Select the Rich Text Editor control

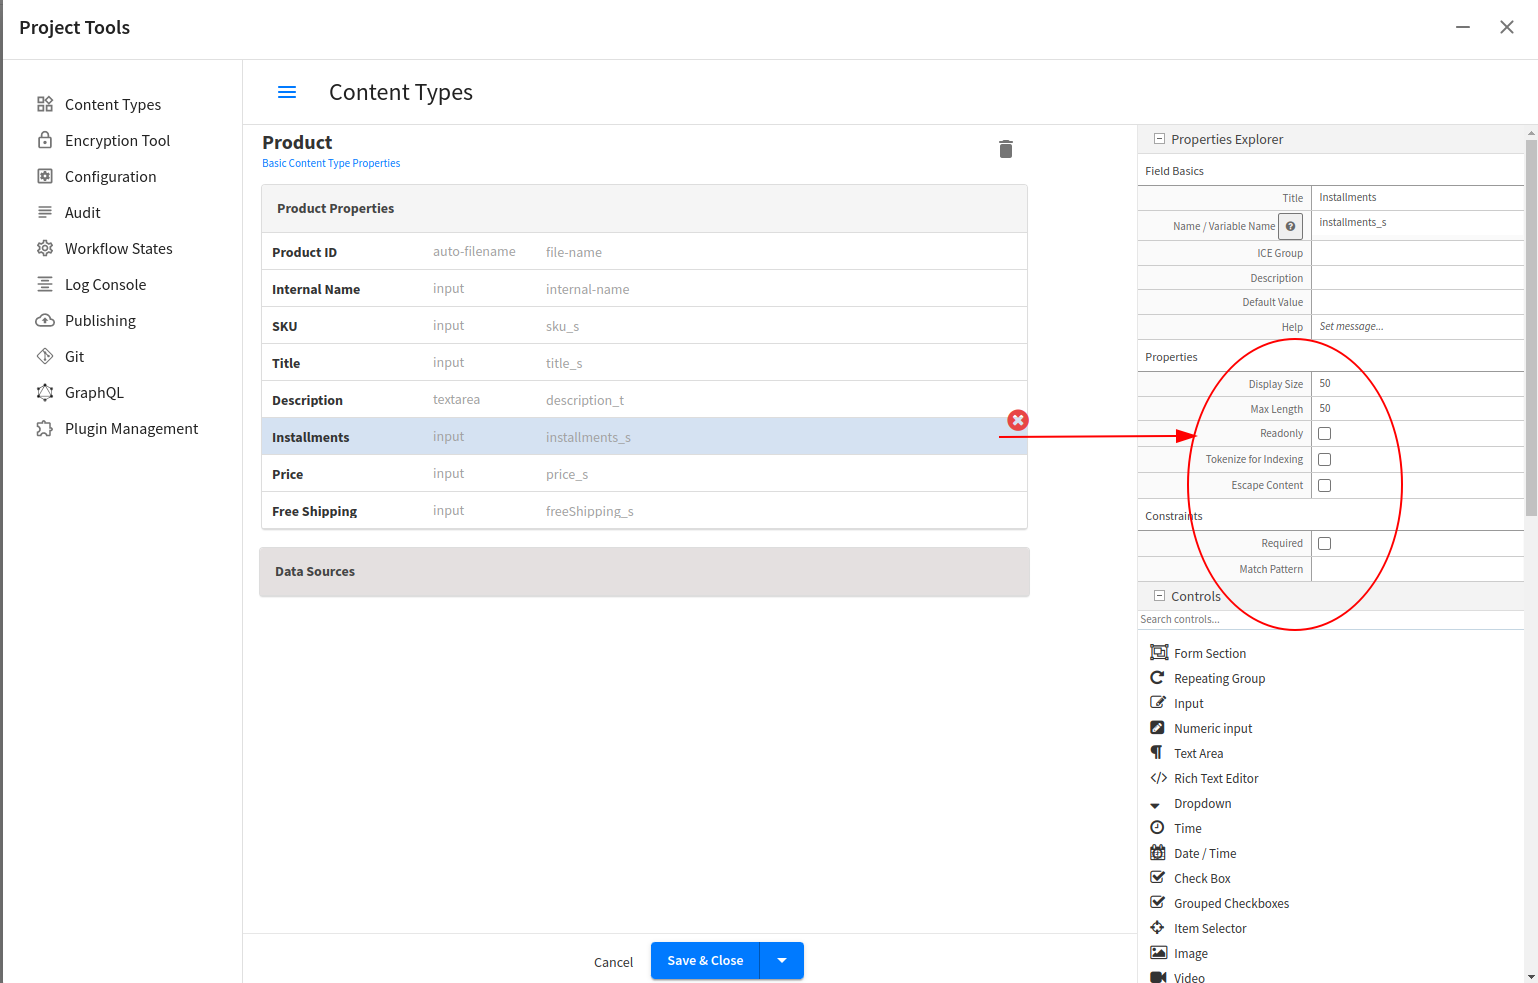[x=1215, y=778]
